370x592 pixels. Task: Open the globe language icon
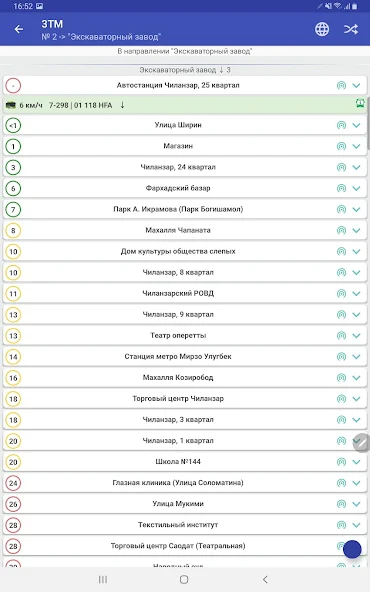(322, 29)
